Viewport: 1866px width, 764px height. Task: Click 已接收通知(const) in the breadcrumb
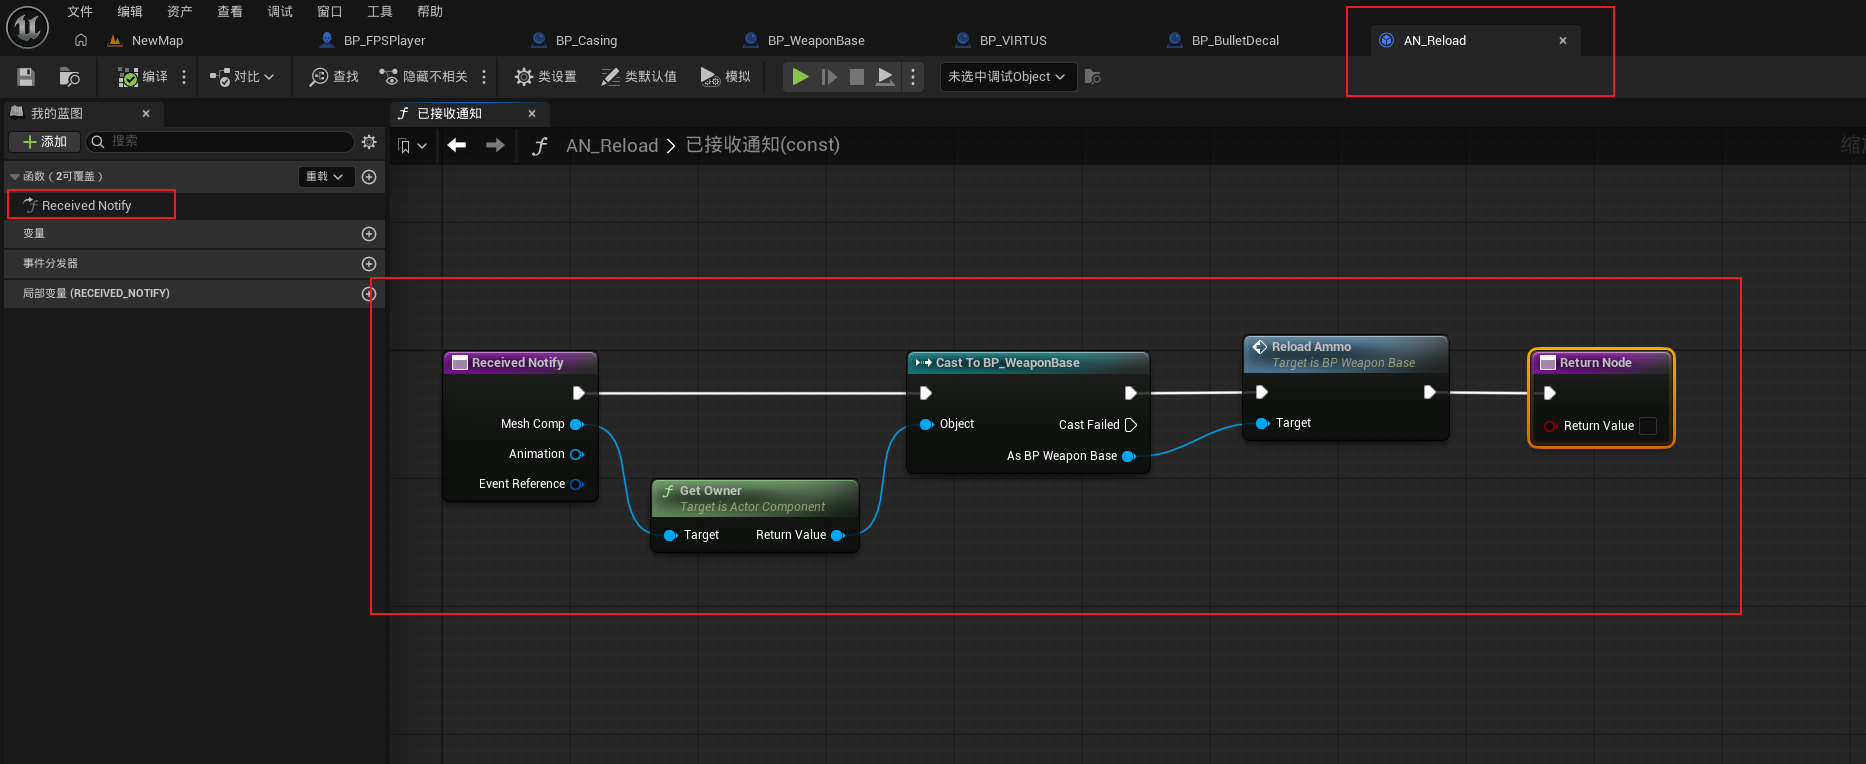(x=763, y=146)
